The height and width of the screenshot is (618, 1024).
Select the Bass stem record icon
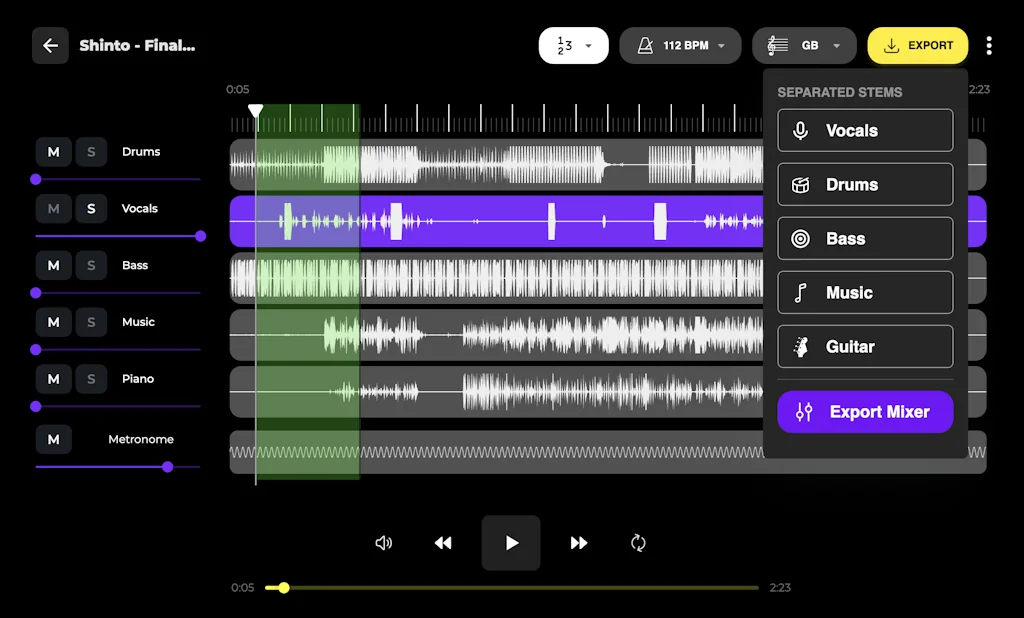coord(799,238)
